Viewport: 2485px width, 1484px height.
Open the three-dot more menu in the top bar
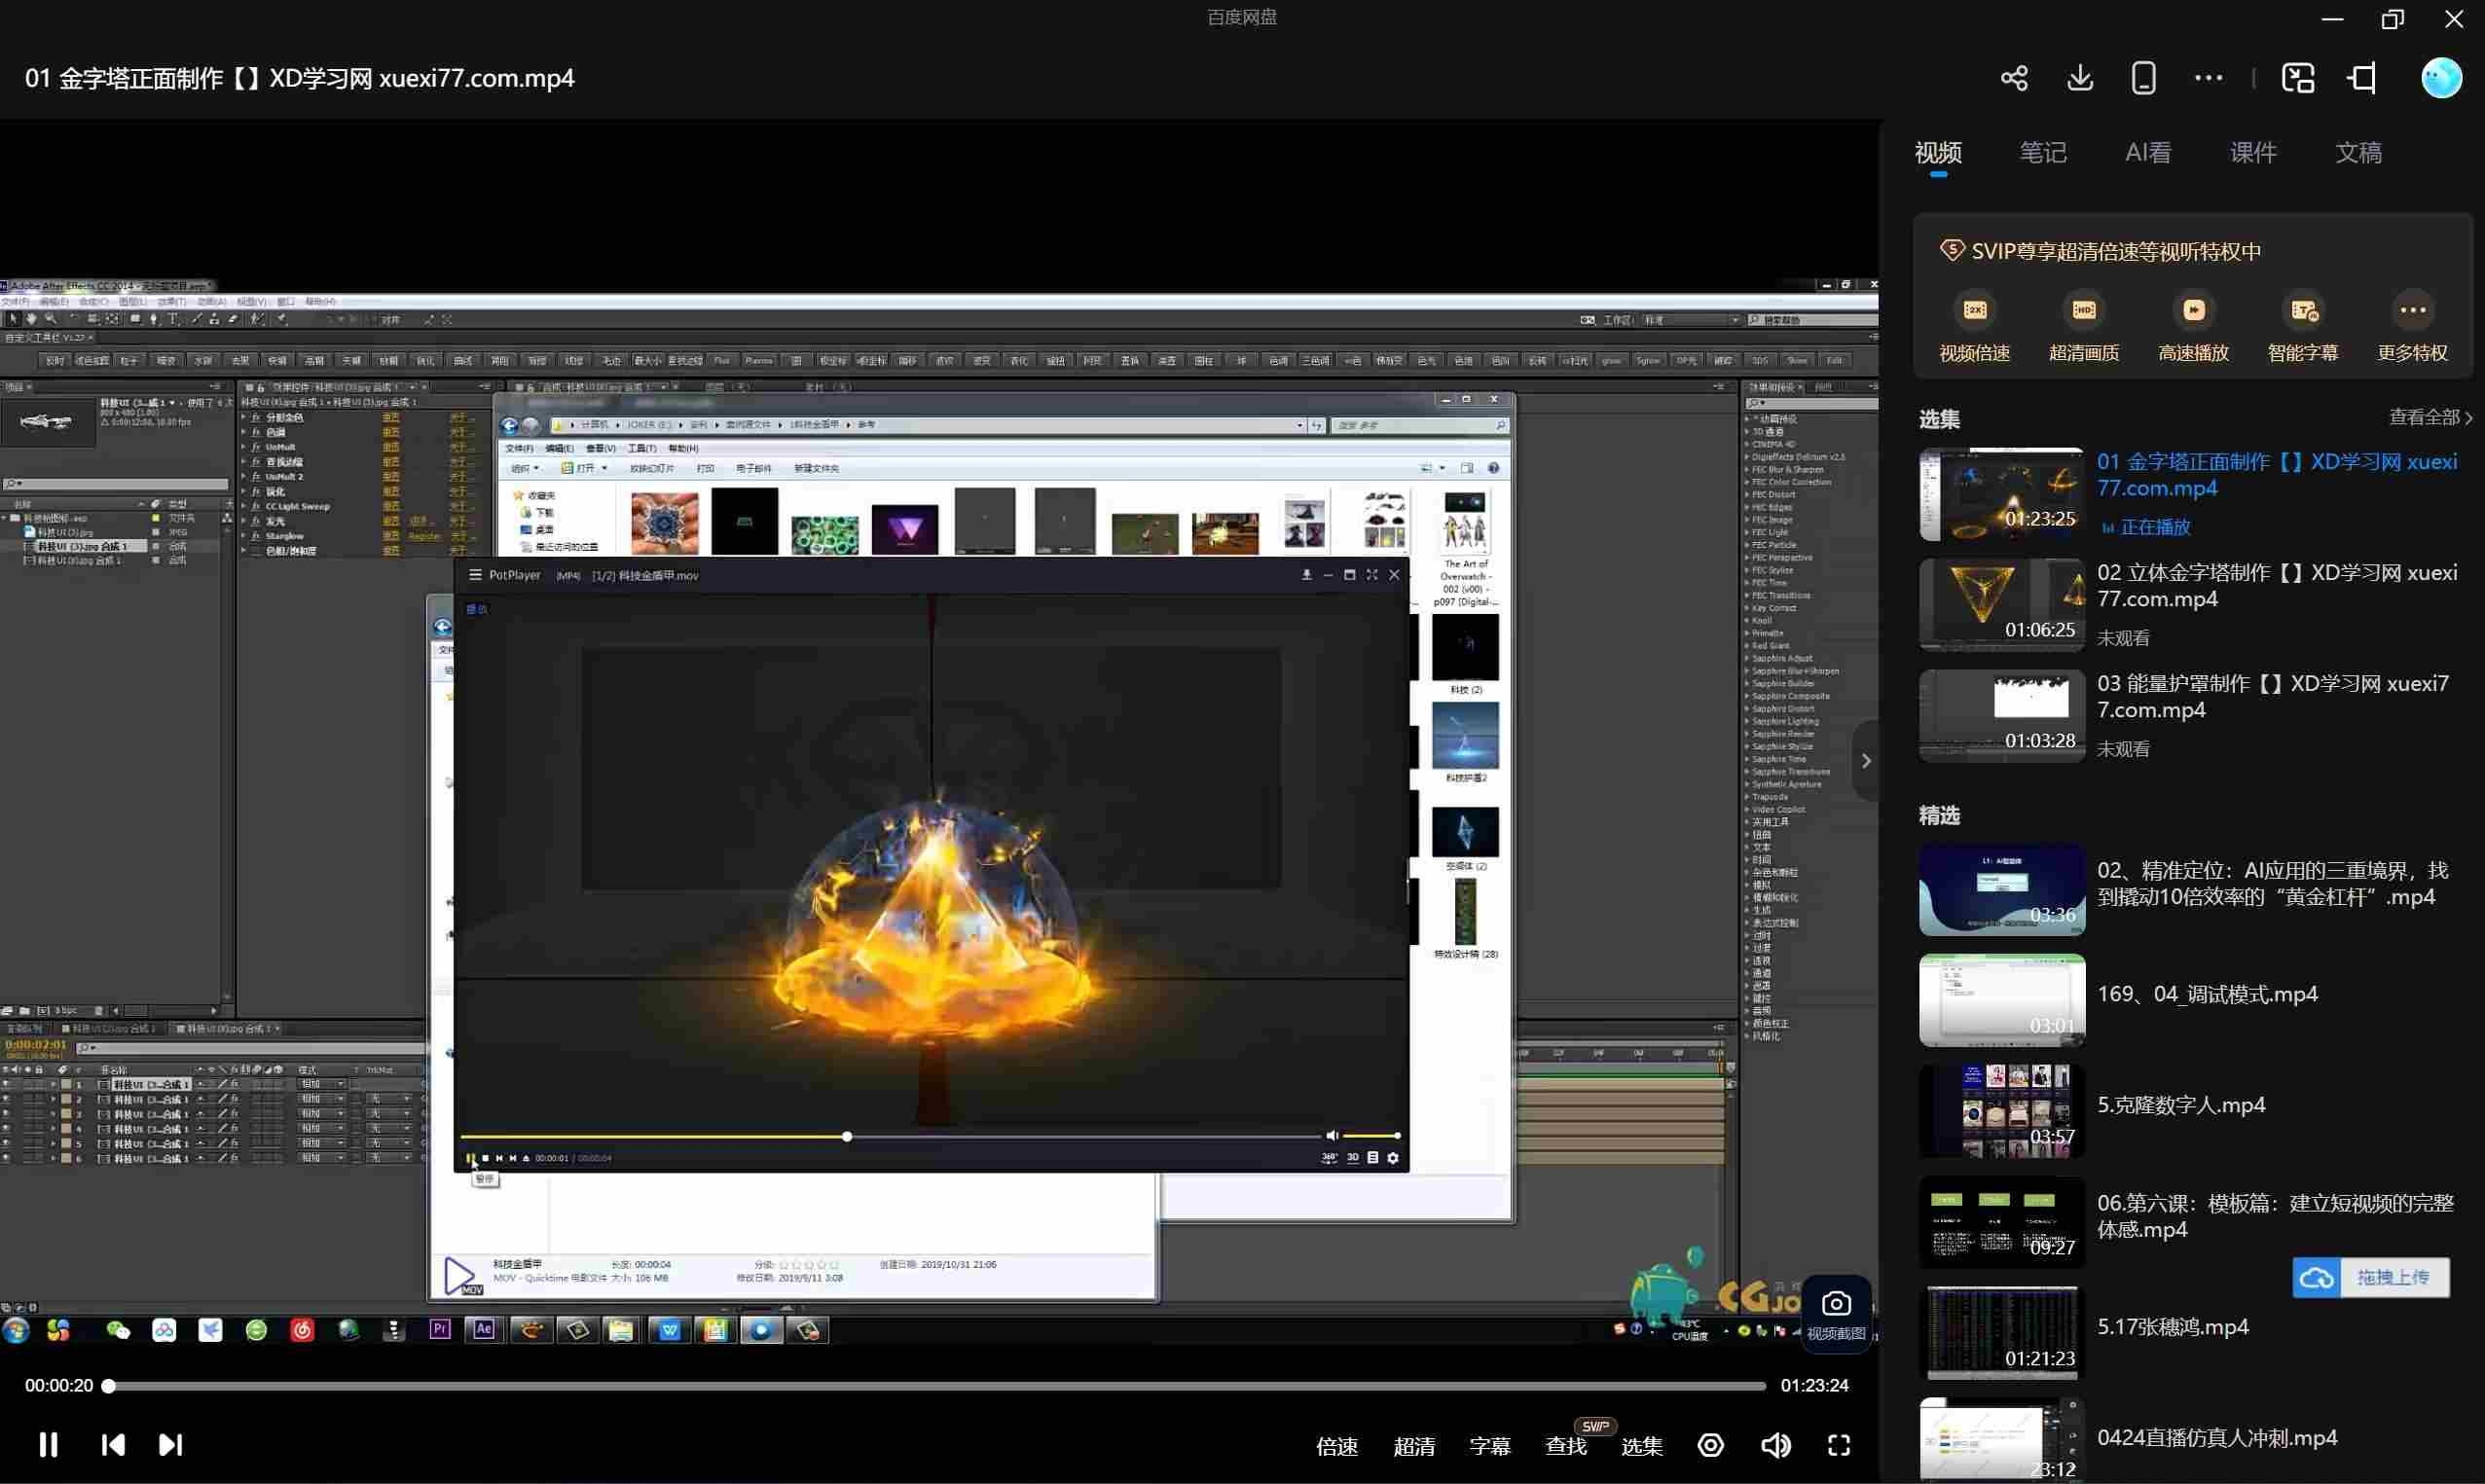point(2208,78)
